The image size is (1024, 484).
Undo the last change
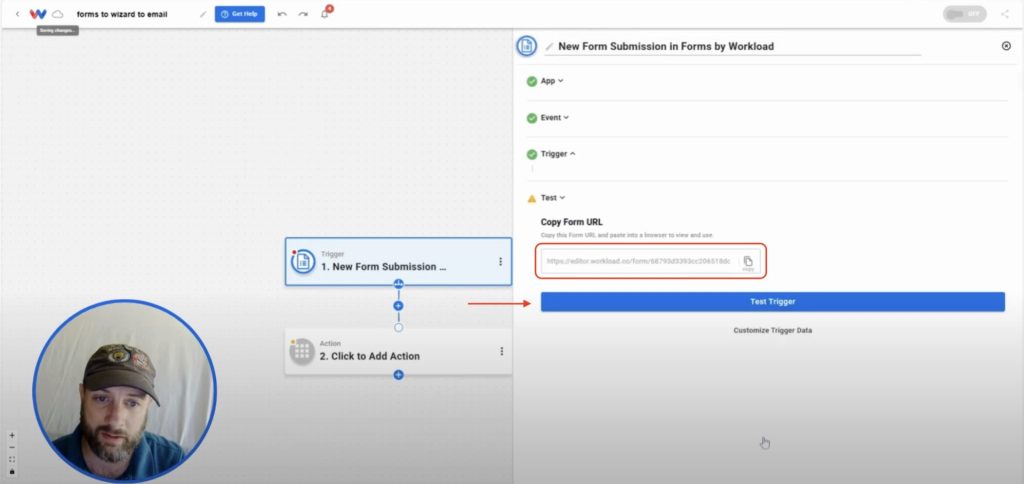[x=282, y=14]
